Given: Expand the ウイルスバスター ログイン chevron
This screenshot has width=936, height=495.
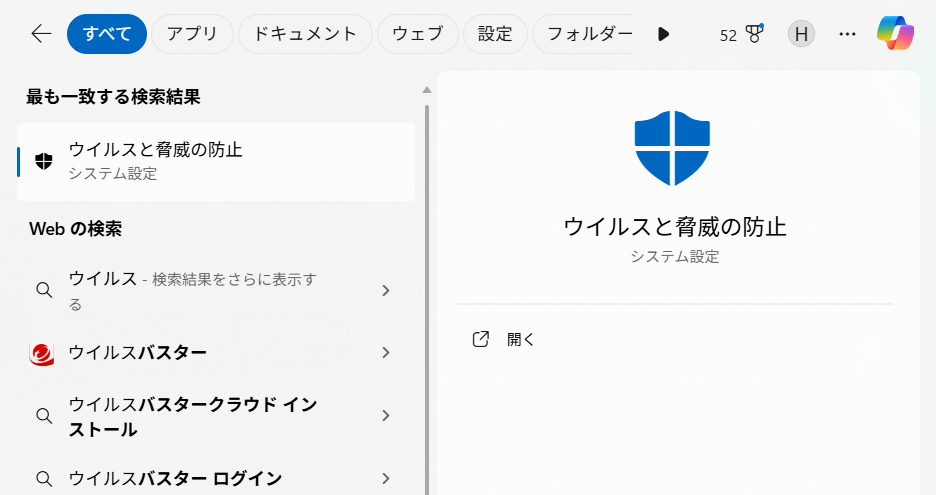Looking at the screenshot, I should (x=386, y=478).
